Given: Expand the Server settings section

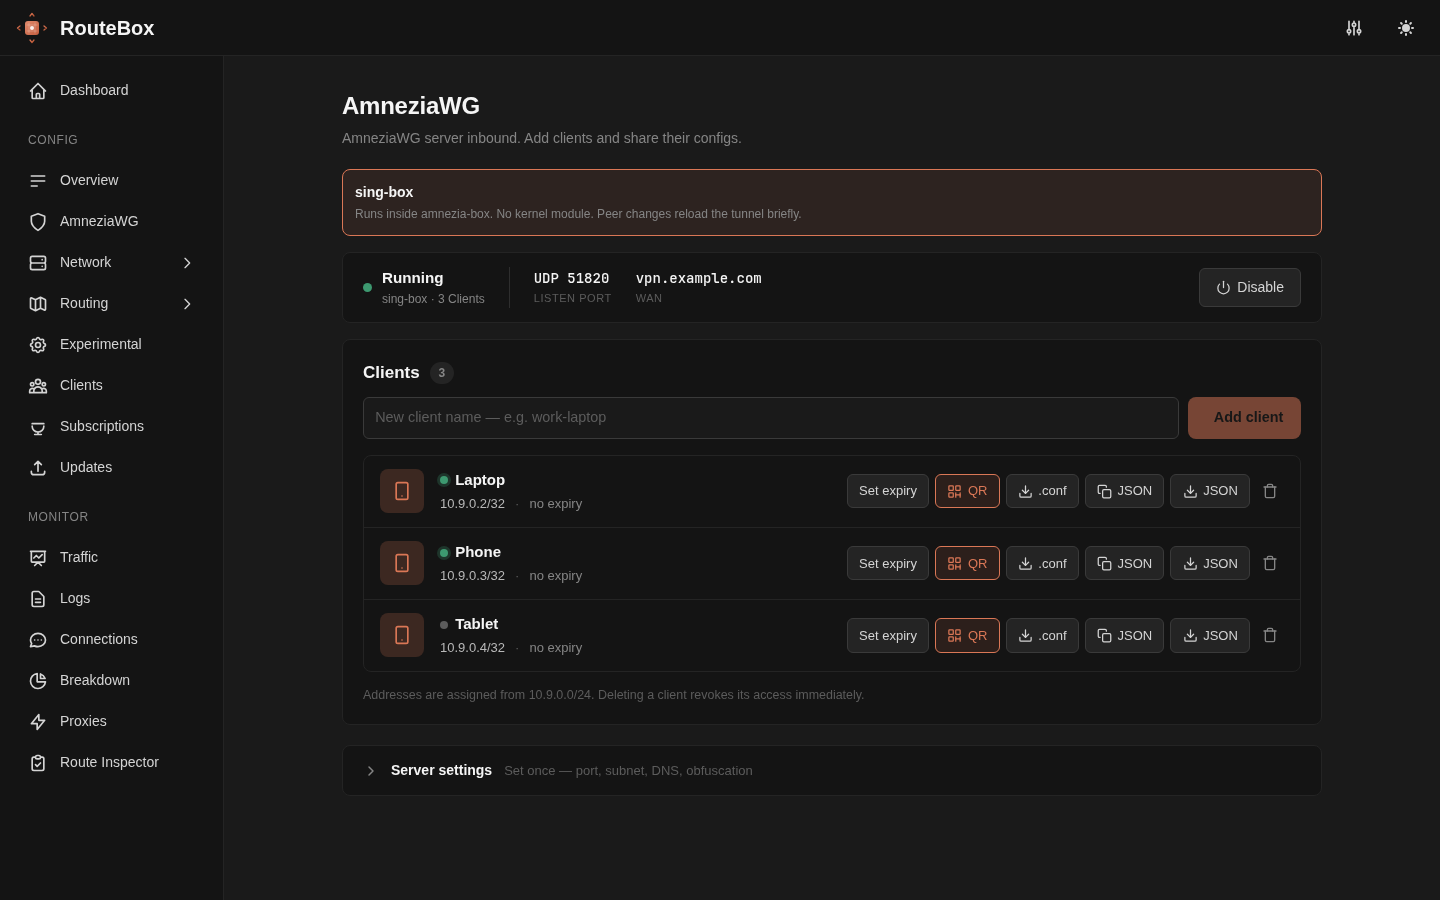Looking at the screenshot, I should coord(832,770).
